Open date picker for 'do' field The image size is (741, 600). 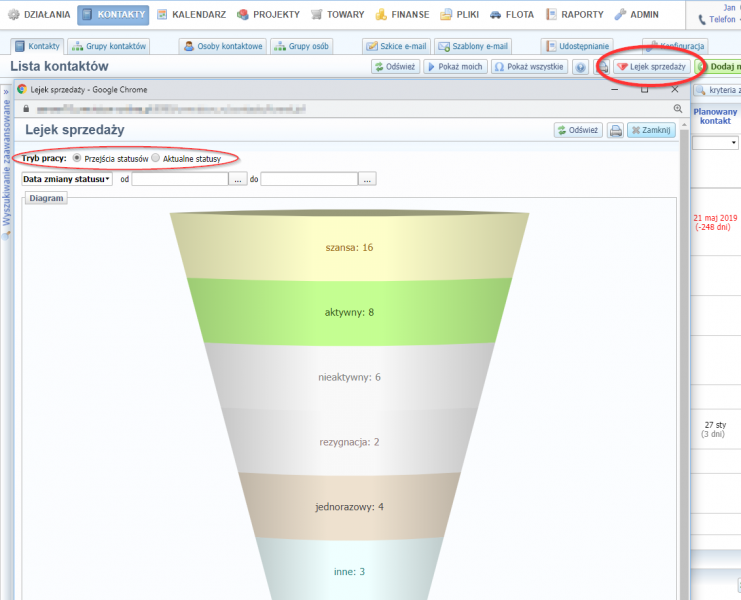368,179
